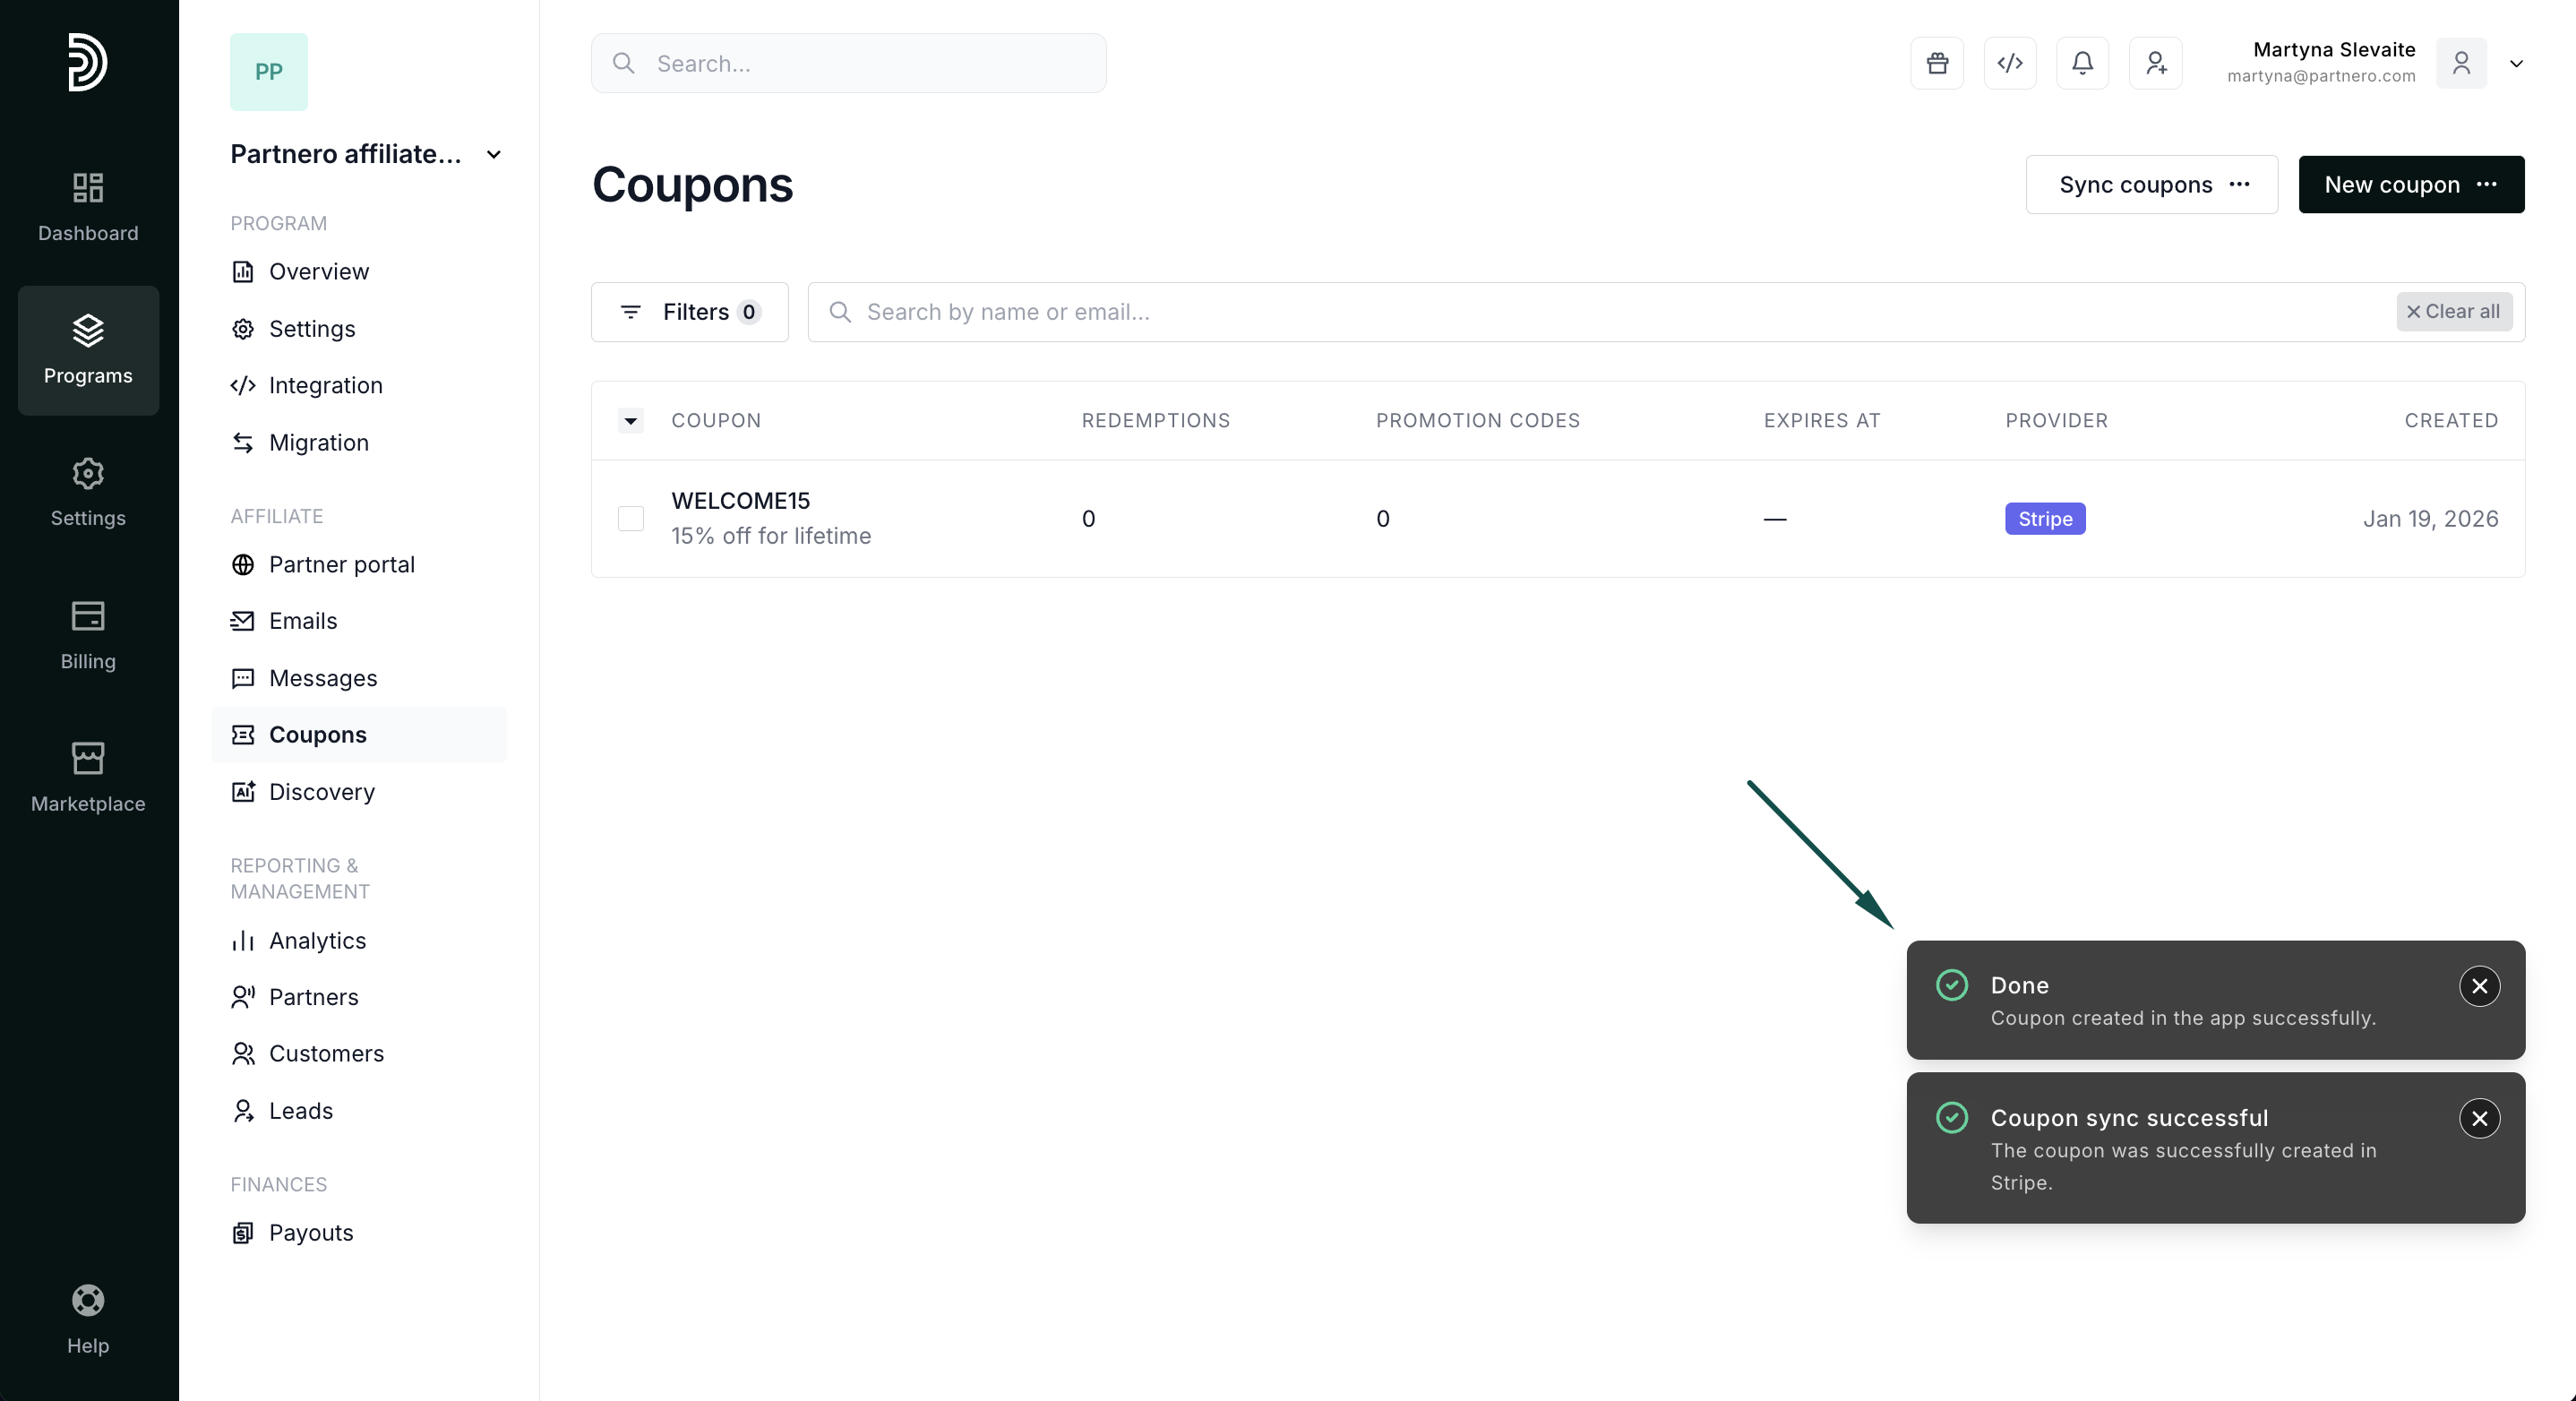This screenshot has height=1401, width=2576.
Task: Click the invite user icon
Action: point(2155,64)
